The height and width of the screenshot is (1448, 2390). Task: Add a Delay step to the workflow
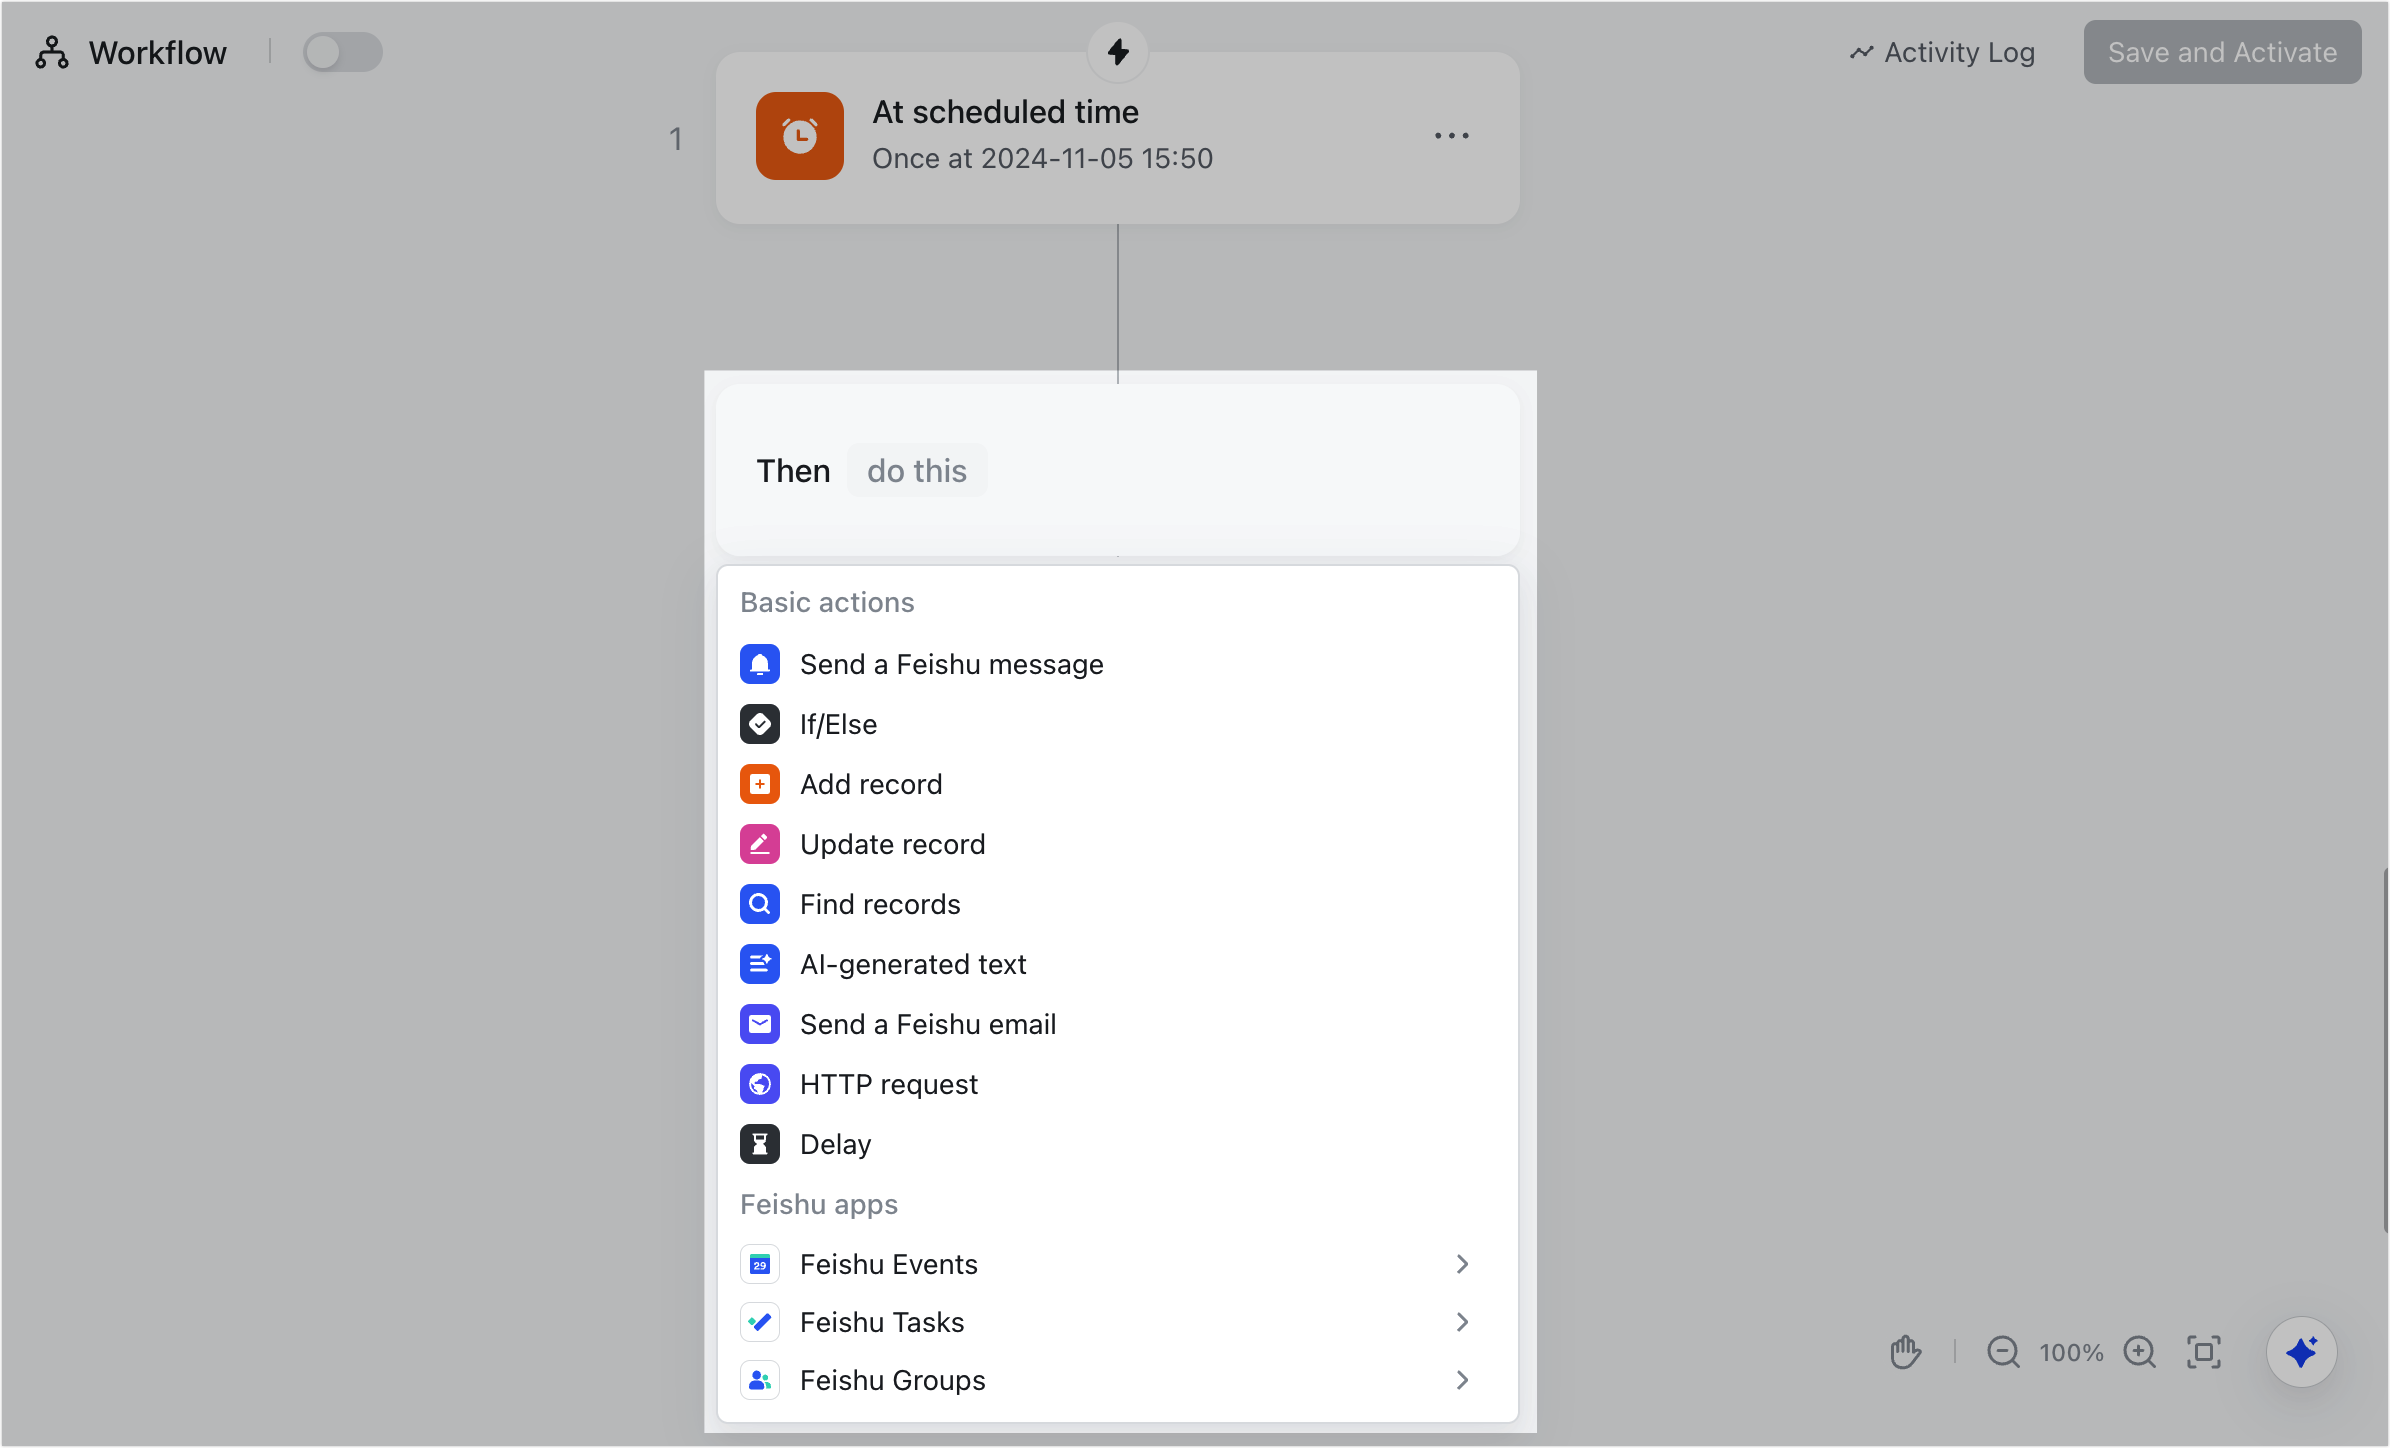pyautogui.click(x=834, y=1143)
